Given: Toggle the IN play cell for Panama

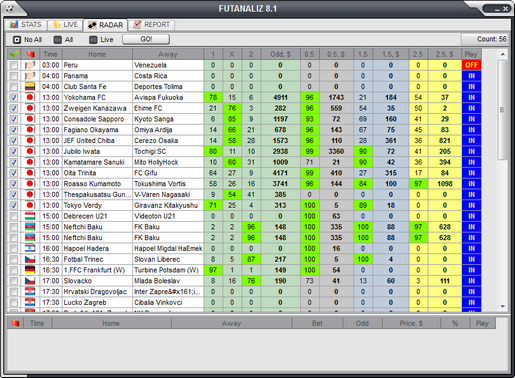Looking at the screenshot, I should pyautogui.click(x=471, y=76).
